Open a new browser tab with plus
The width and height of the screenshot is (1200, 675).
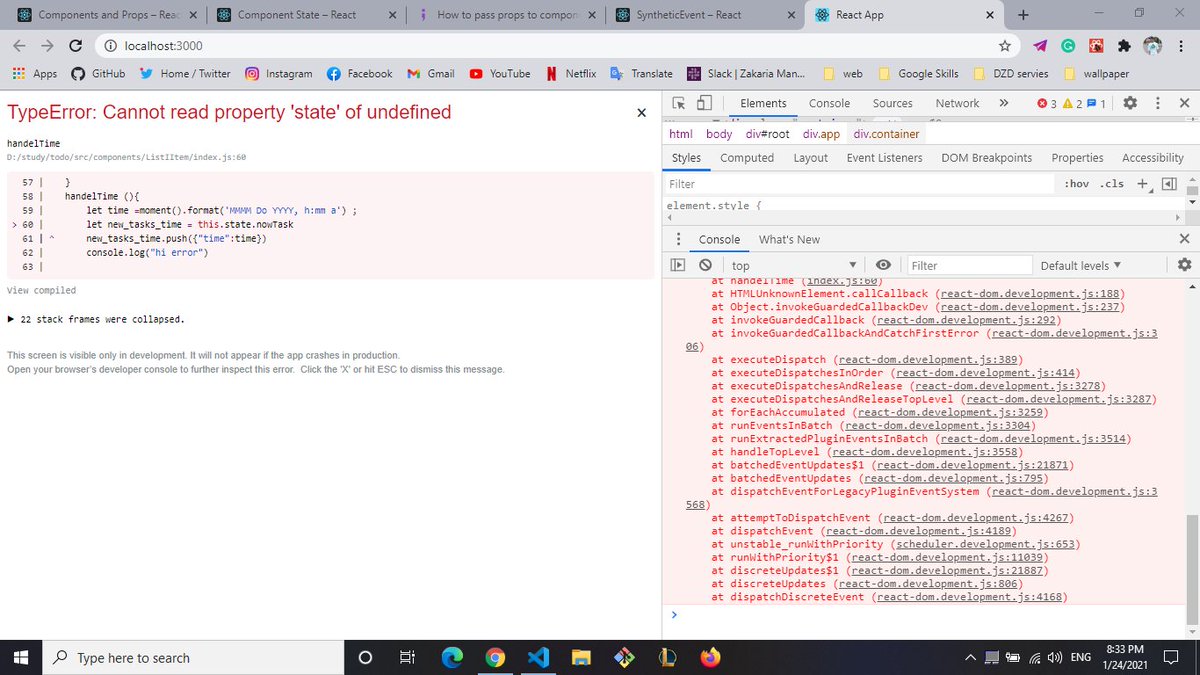(1022, 15)
